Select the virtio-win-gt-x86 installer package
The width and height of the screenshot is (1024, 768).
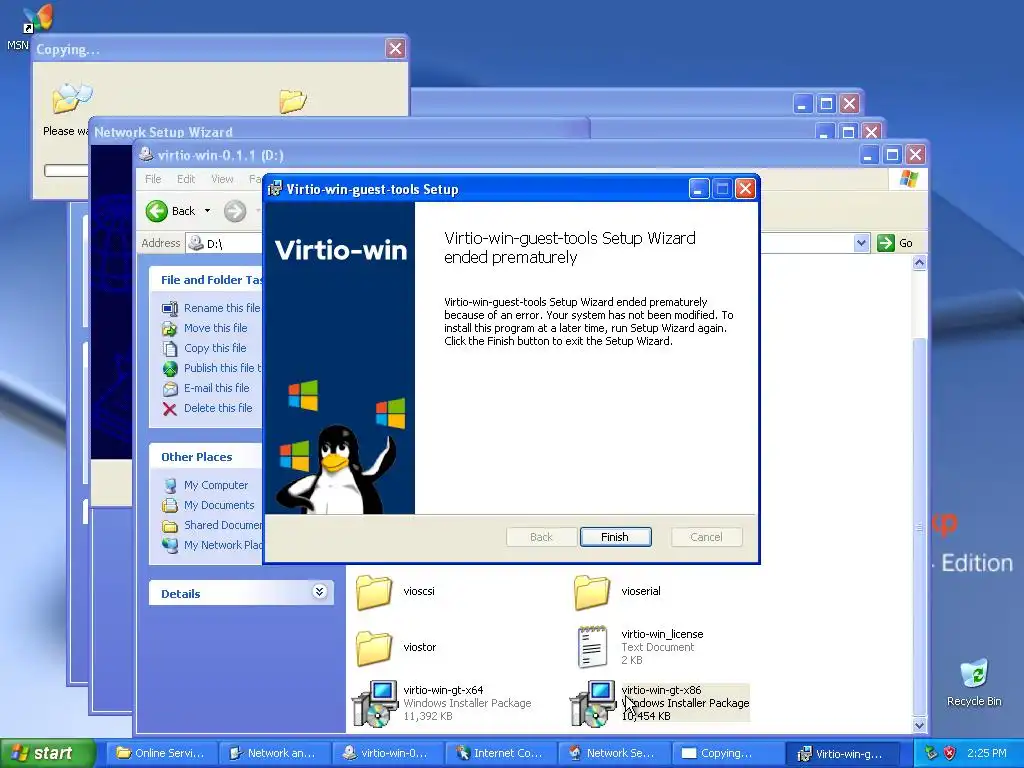click(x=660, y=703)
